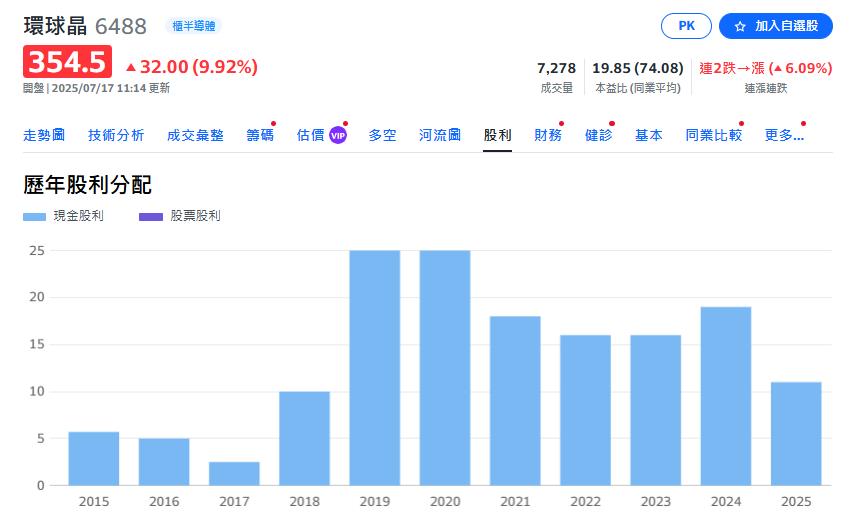
Task: Click the 連2跌→漲 streak text
Action: [x=766, y=68]
